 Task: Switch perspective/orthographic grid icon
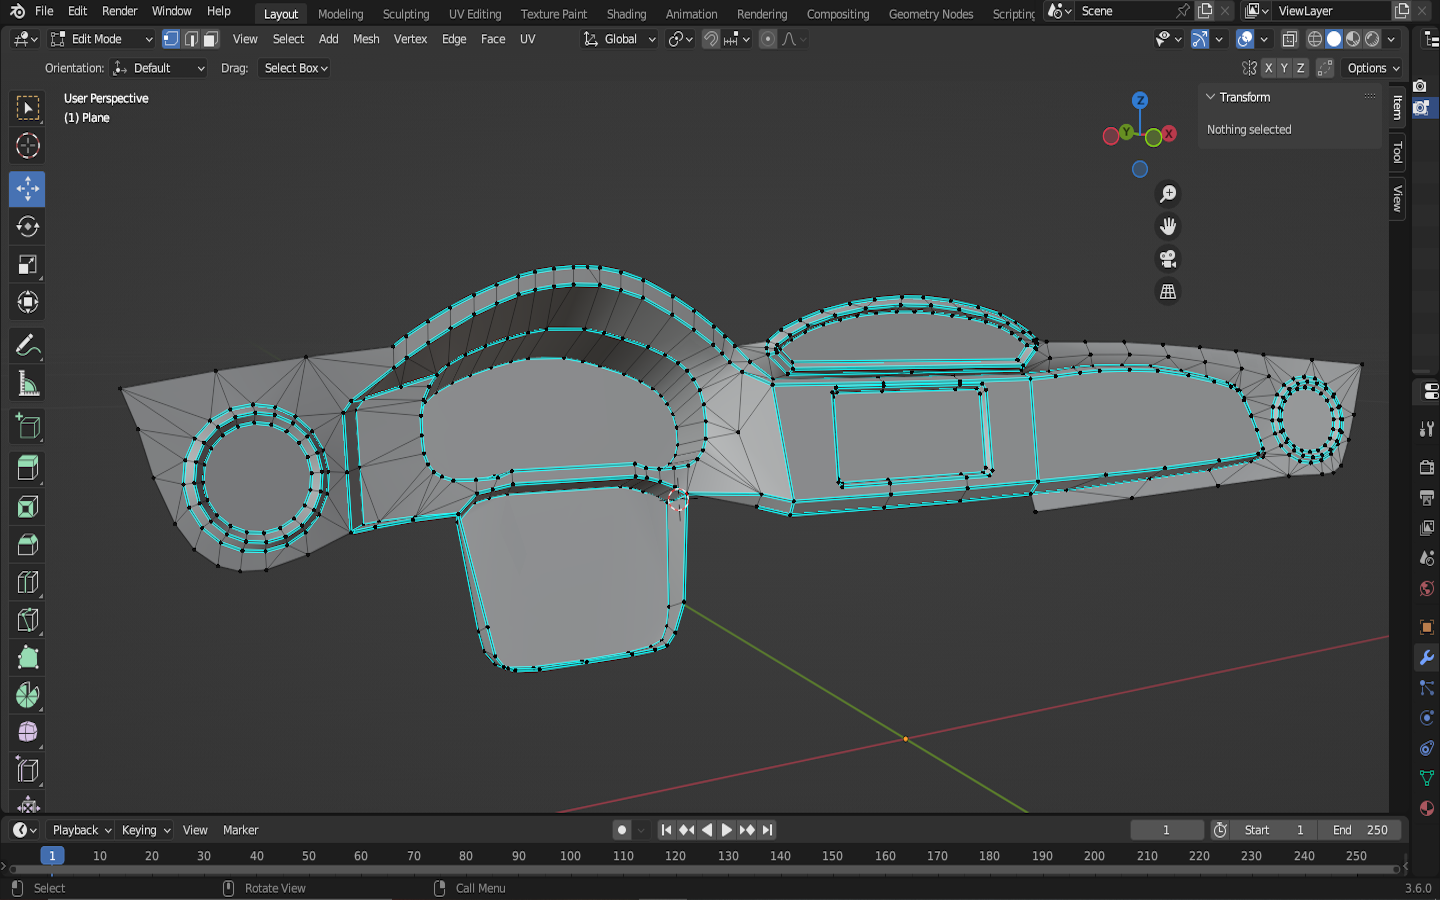(x=1167, y=292)
